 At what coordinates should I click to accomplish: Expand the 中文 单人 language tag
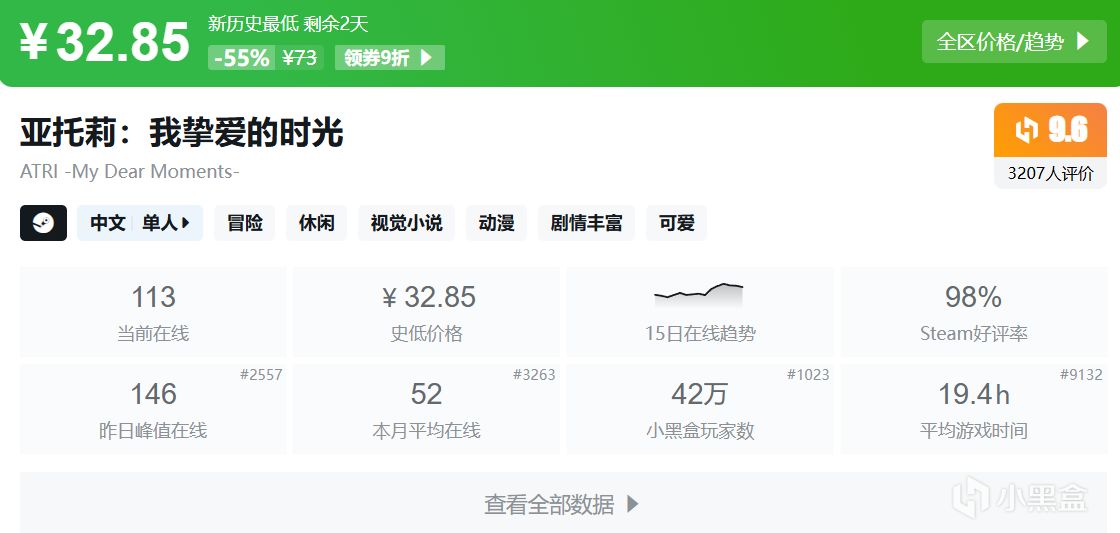[x=140, y=223]
